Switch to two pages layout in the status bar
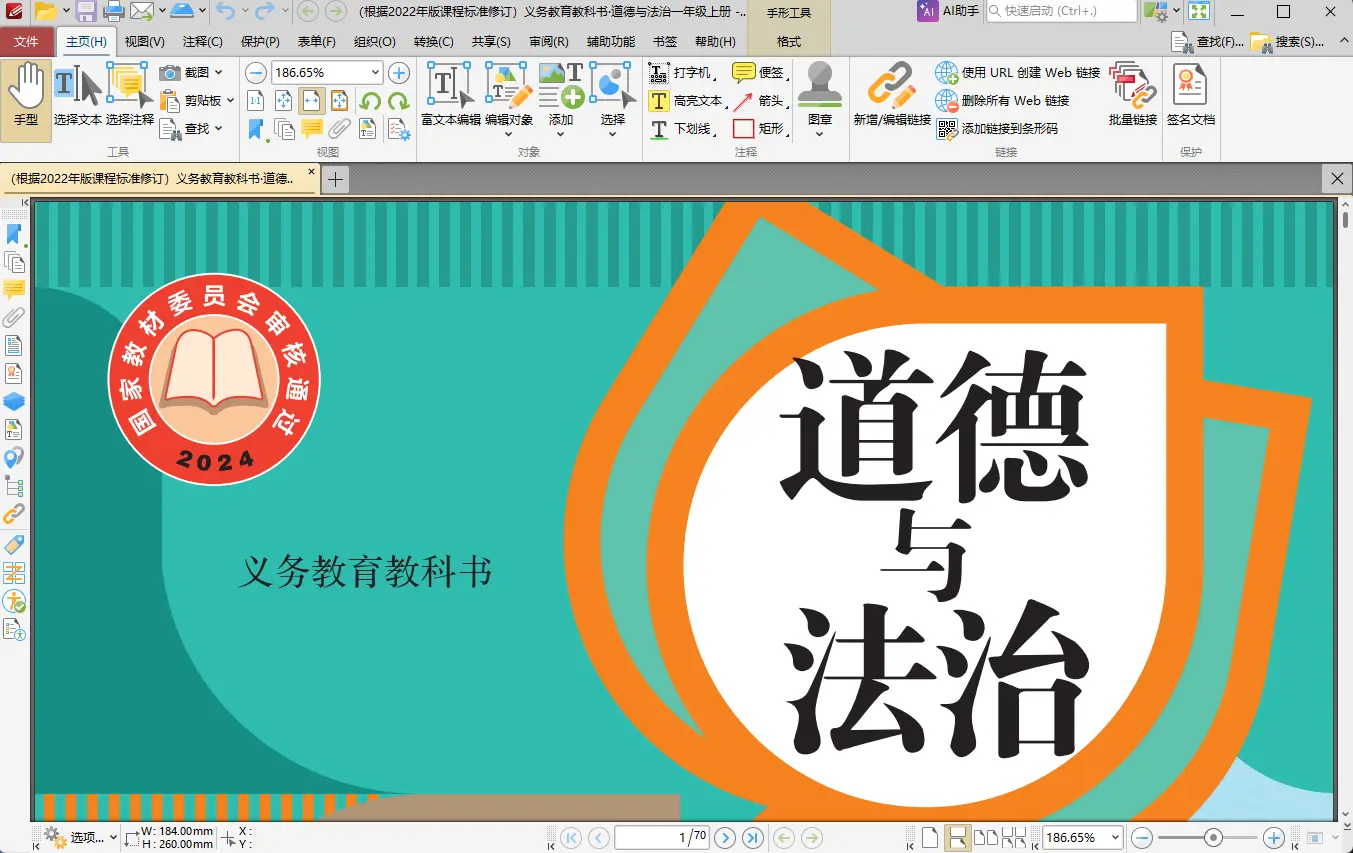 (986, 838)
